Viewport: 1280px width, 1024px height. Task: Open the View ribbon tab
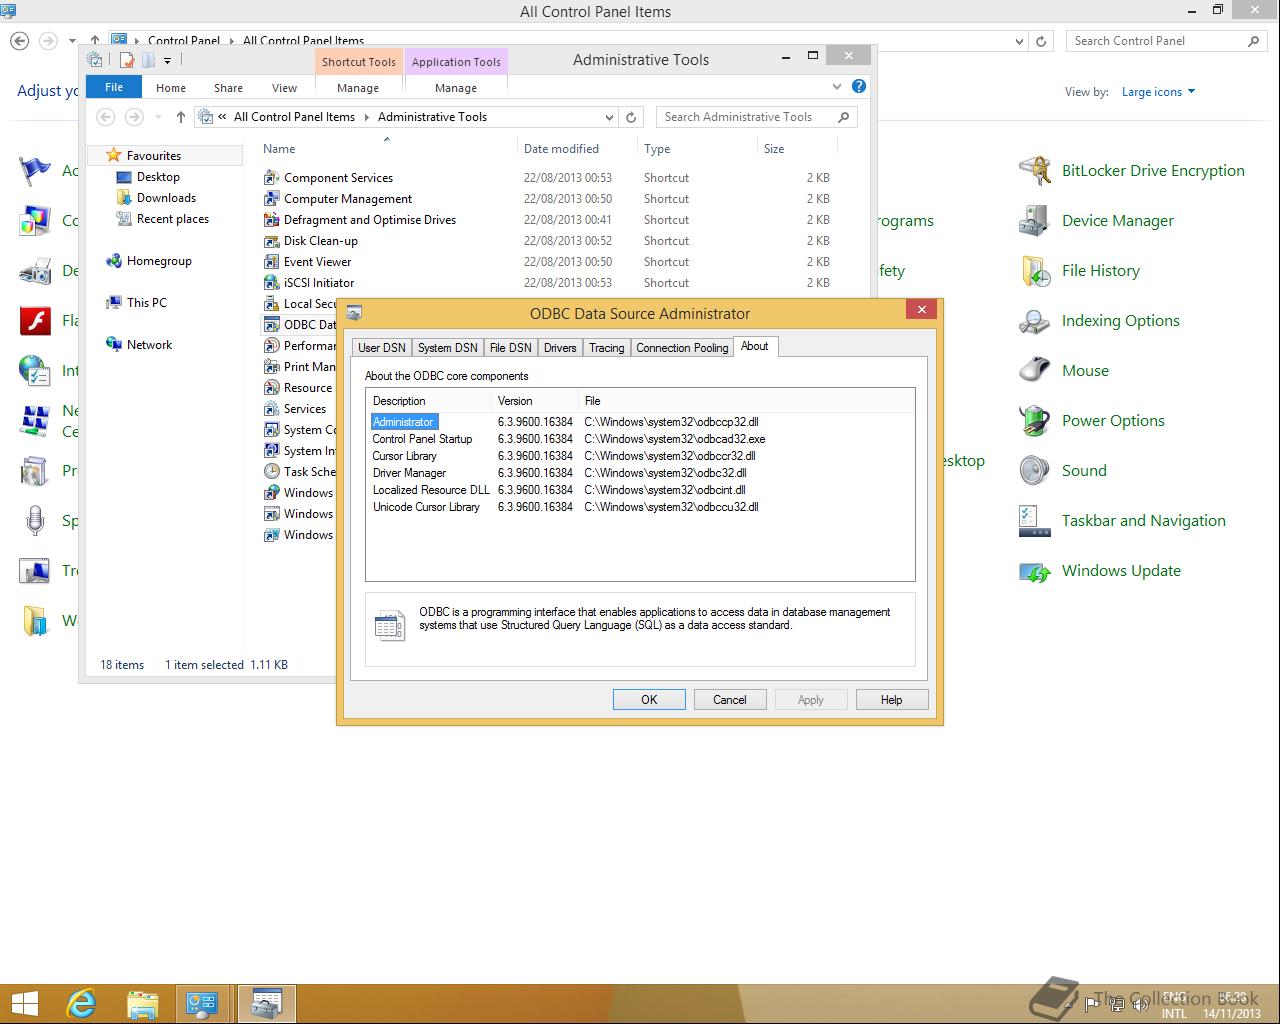[285, 88]
